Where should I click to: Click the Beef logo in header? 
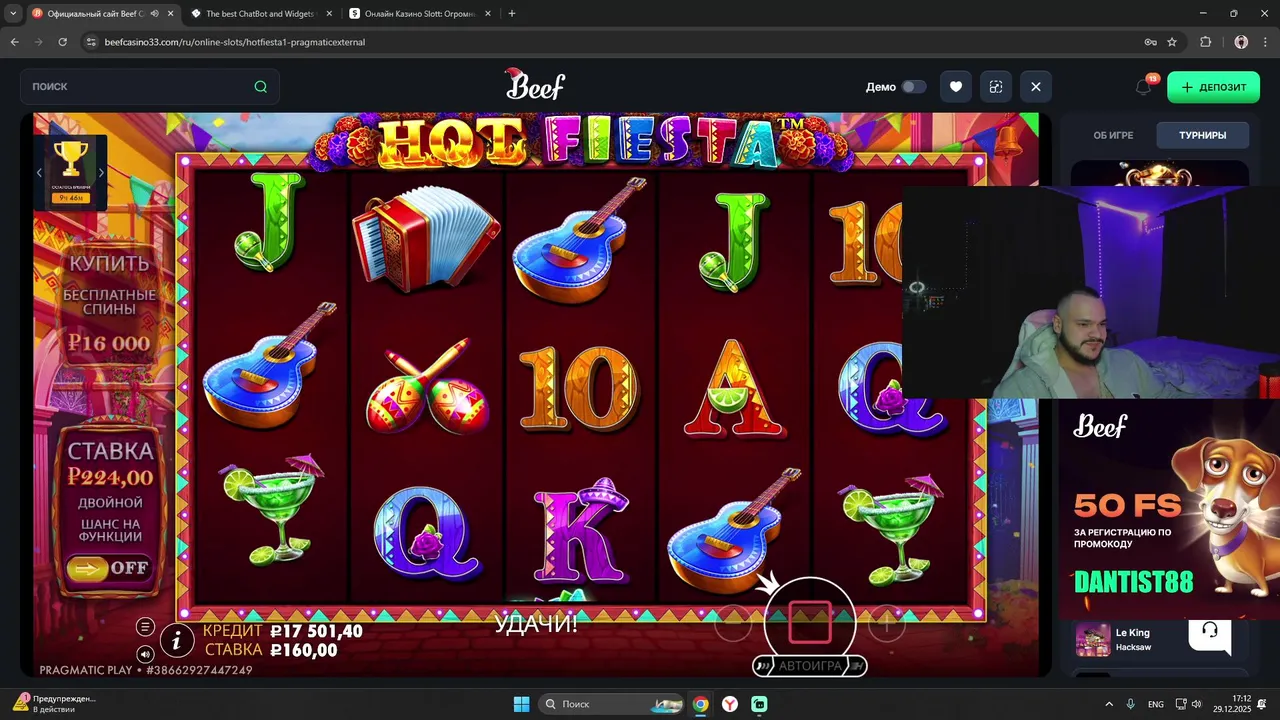pyautogui.click(x=535, y=85)
